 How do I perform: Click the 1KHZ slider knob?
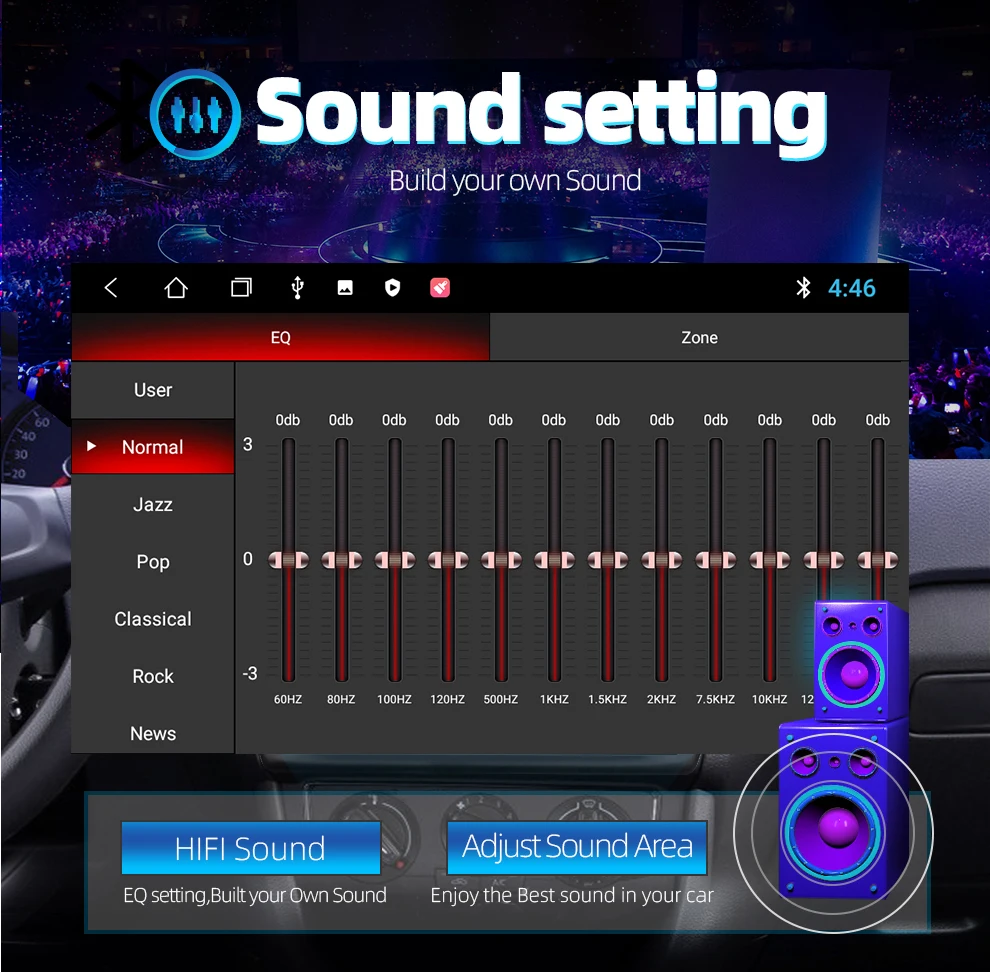[x=554, y=560]
